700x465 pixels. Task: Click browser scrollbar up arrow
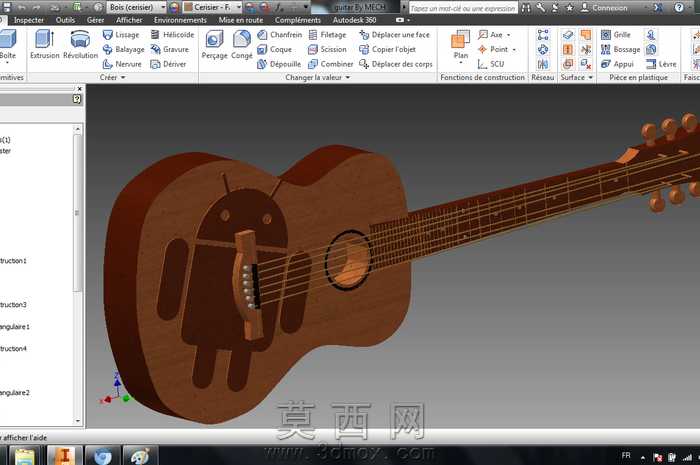(78, 129)
